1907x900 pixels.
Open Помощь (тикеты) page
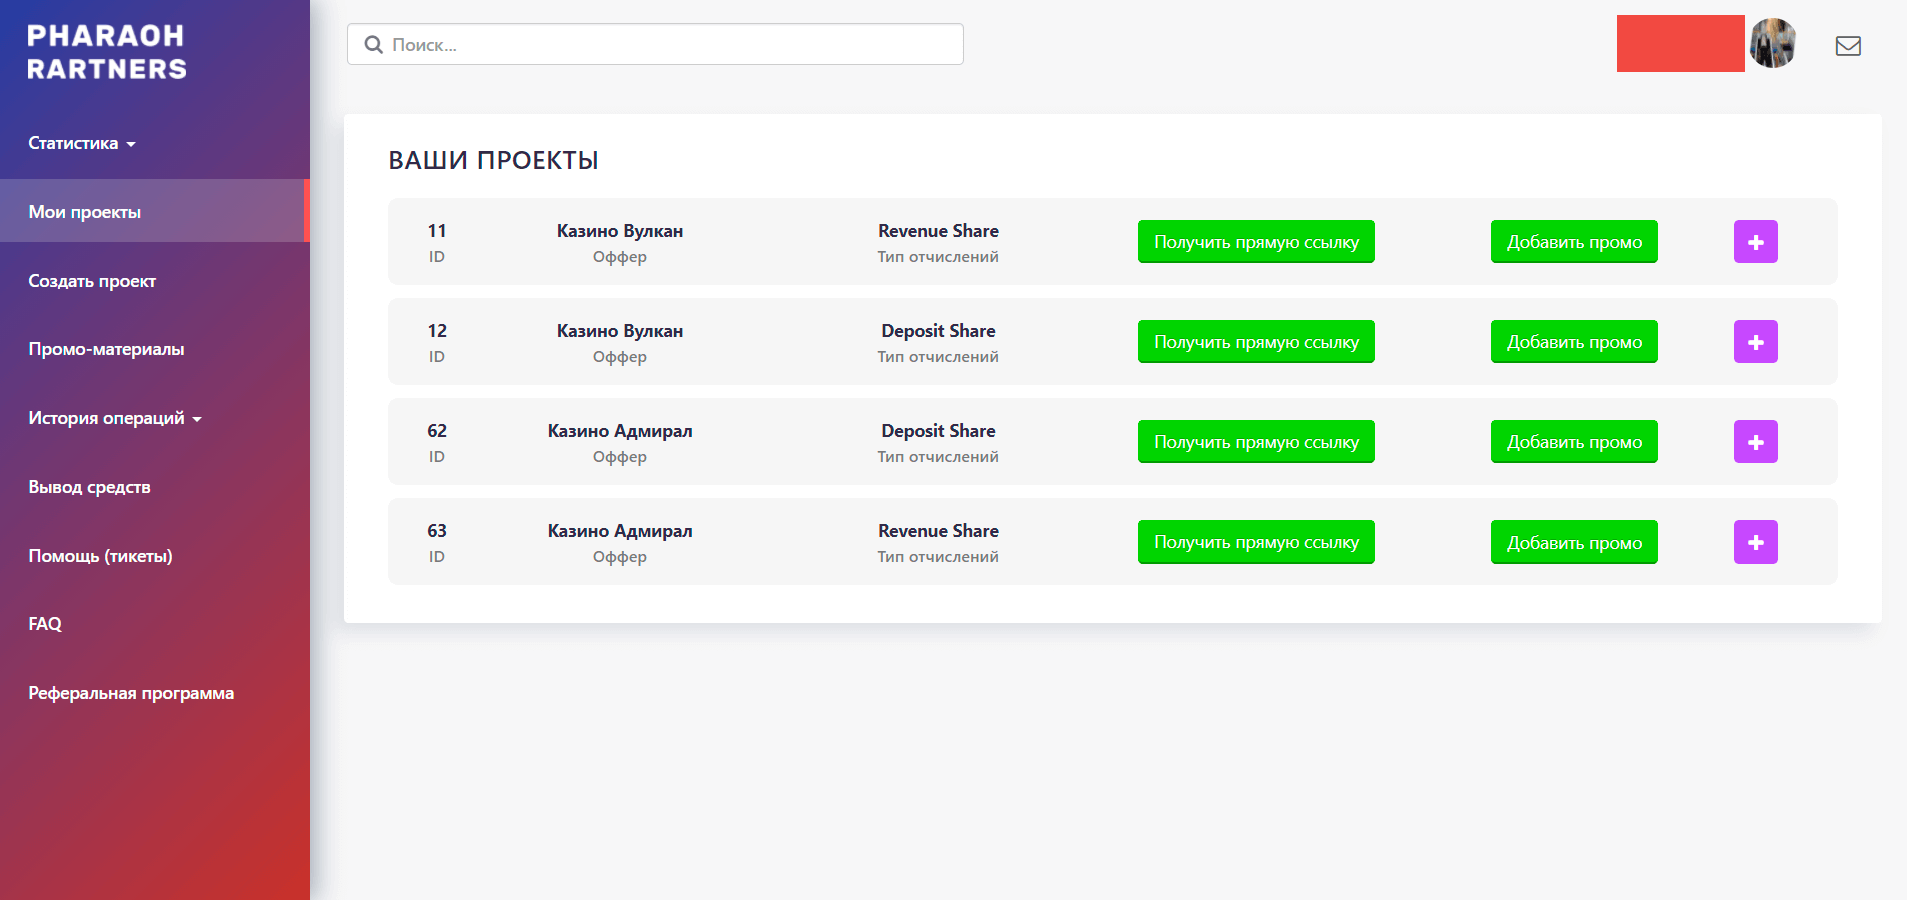coord(100,556)
